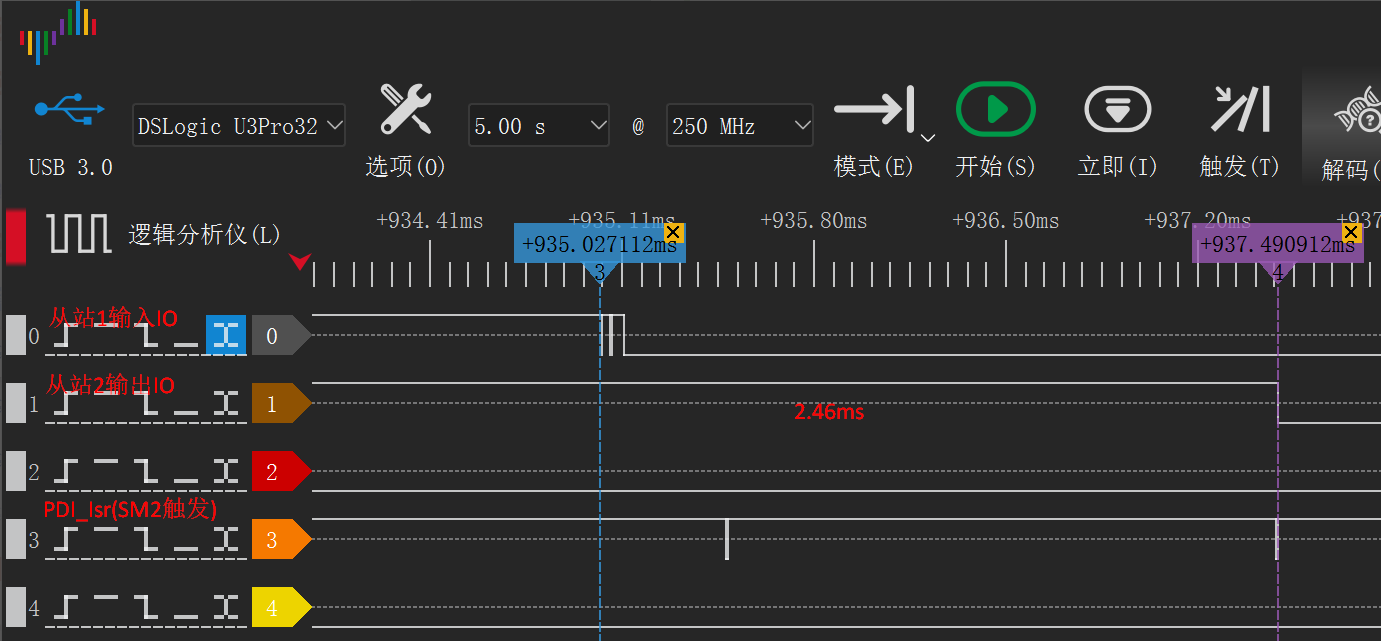Open the DSLogic U3Pro32 device dropdown
This screenshot has height=641, width=1381.
(239, 126)
